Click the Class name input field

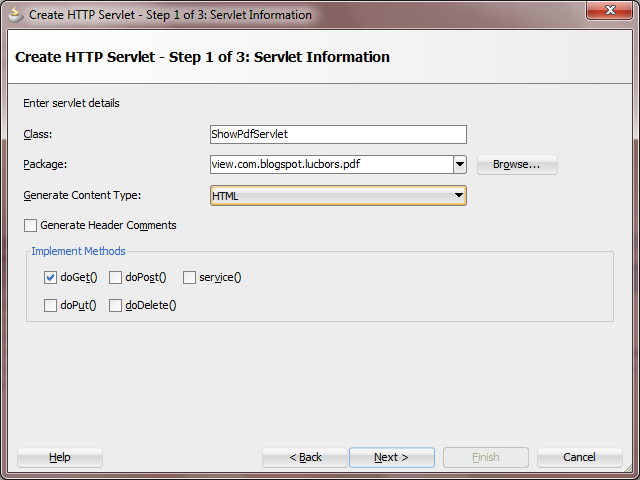(338, 134)
